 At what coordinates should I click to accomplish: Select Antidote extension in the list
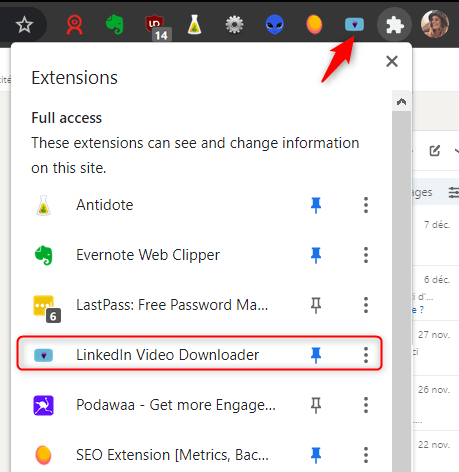(105, 205)
